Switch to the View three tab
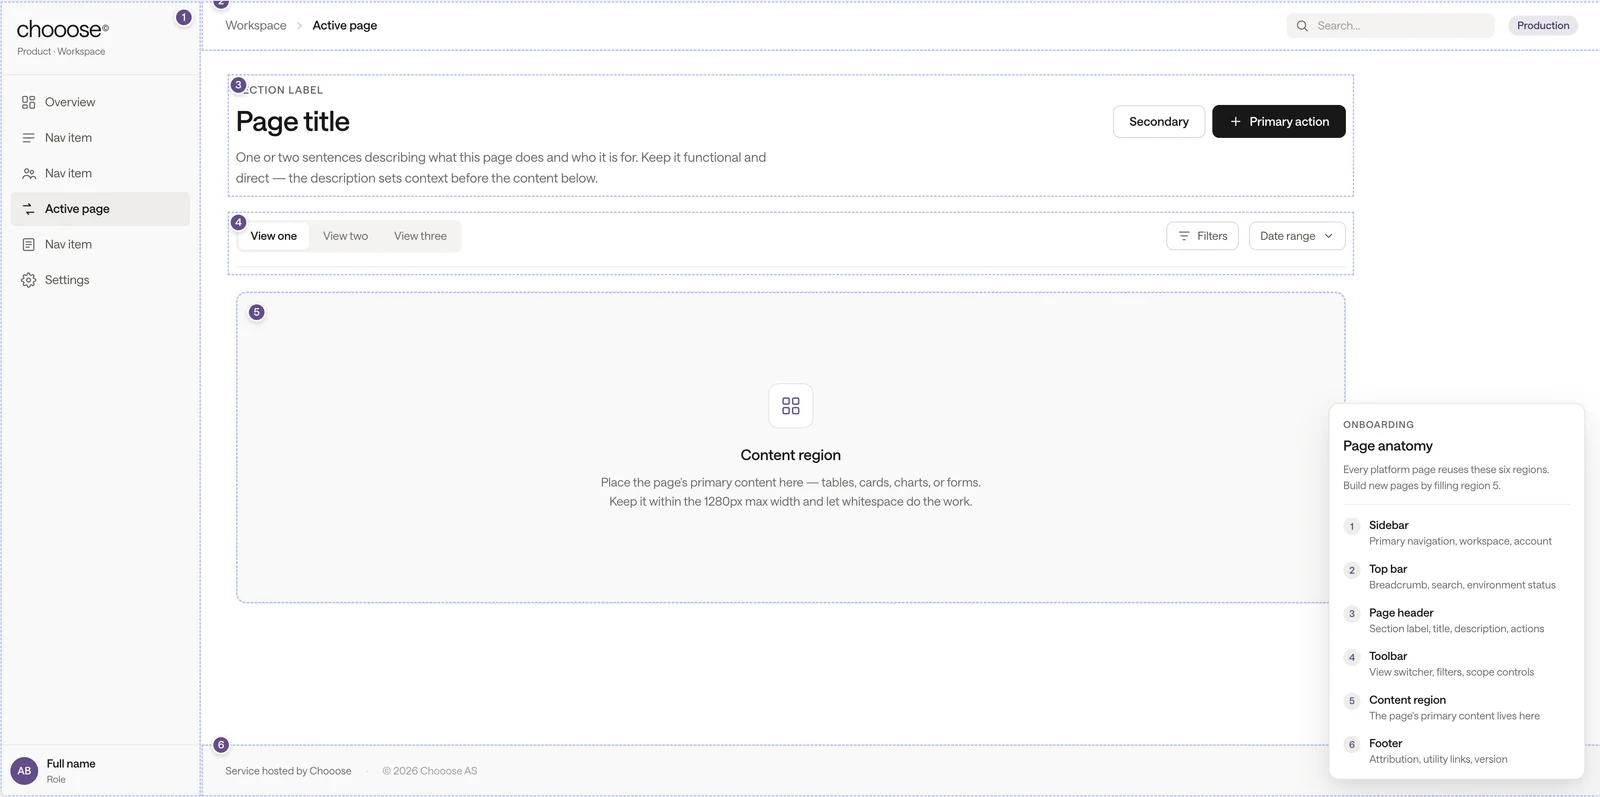1600x797 pixels. (420, 236)
